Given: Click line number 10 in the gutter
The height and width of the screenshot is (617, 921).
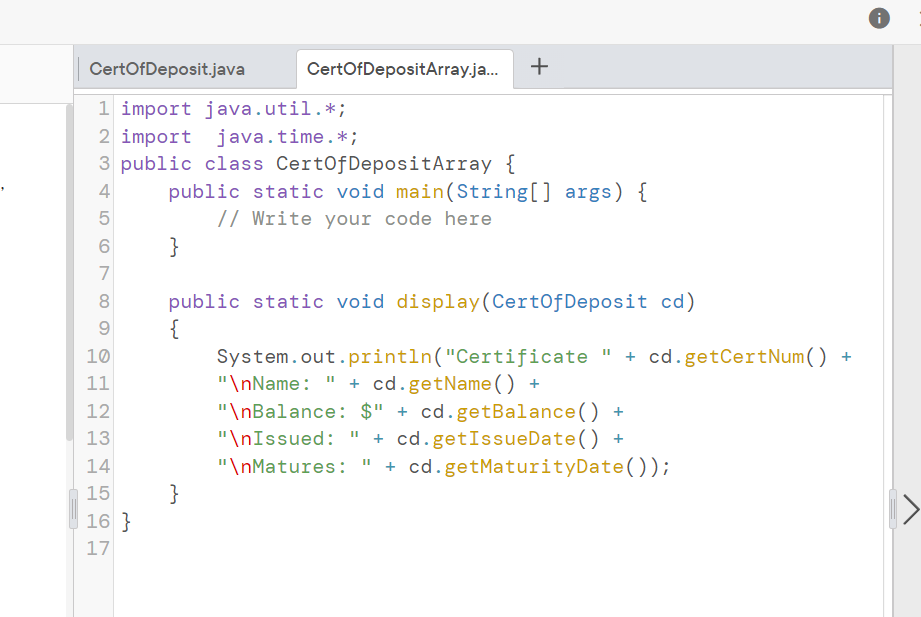Looking at the screenshot, I should pos(99,356).
